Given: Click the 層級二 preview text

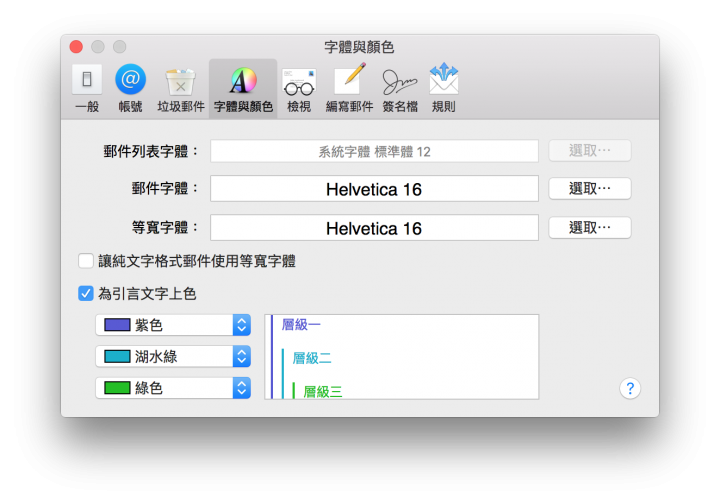Looking at the screenshot, I should 312,358.
